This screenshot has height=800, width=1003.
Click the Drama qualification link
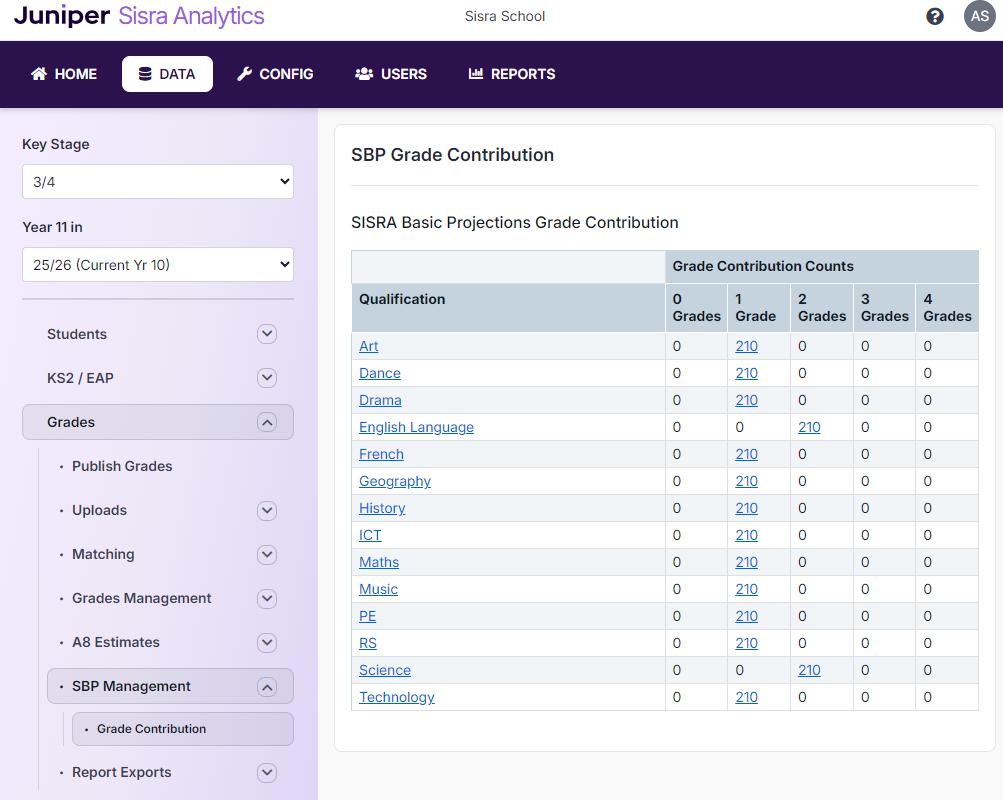click(x=380, y=399)
